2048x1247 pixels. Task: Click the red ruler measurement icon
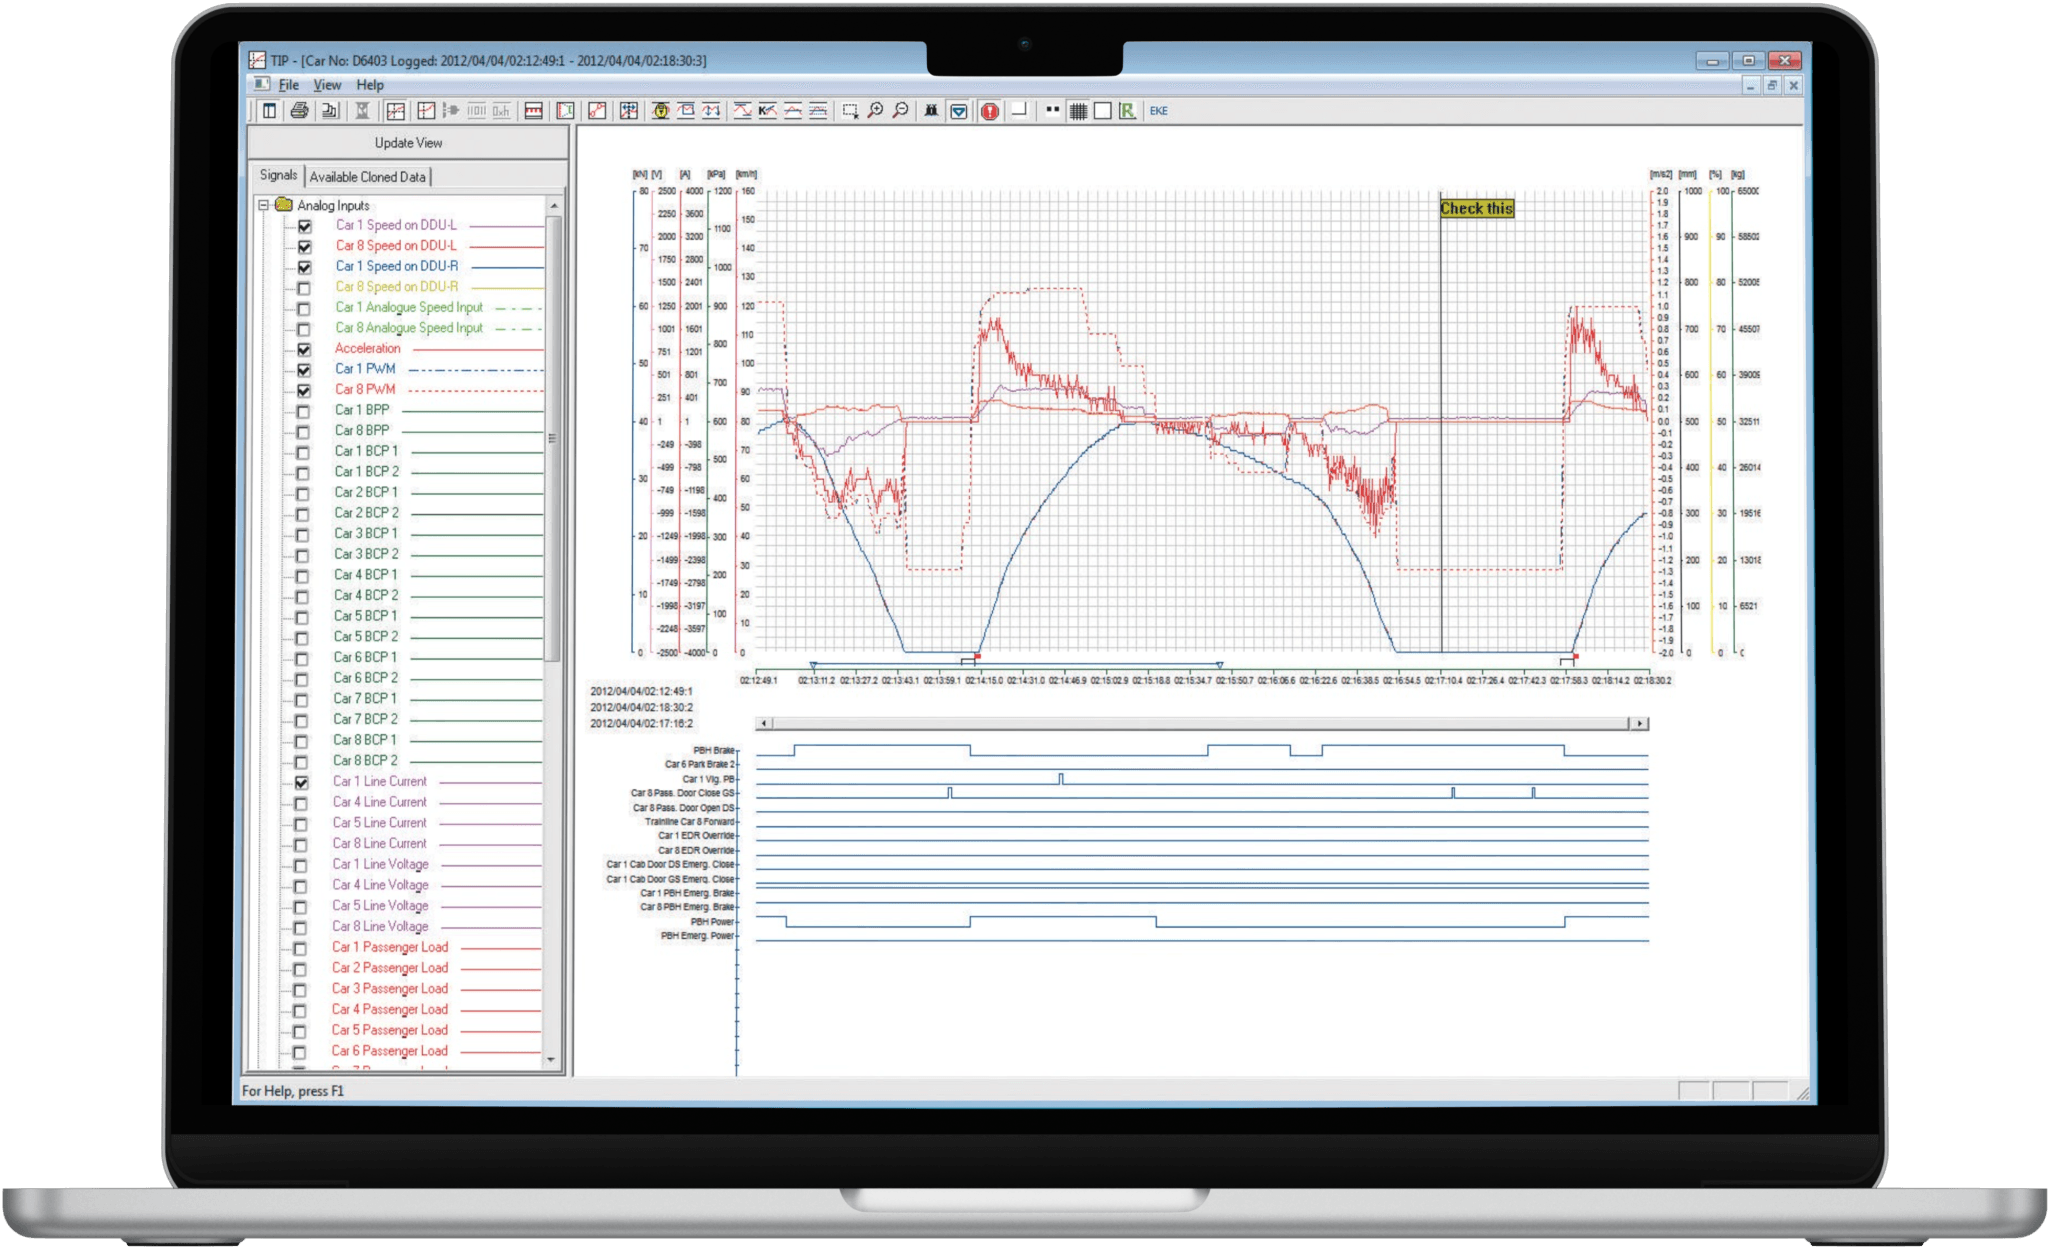tap(533, 111)
